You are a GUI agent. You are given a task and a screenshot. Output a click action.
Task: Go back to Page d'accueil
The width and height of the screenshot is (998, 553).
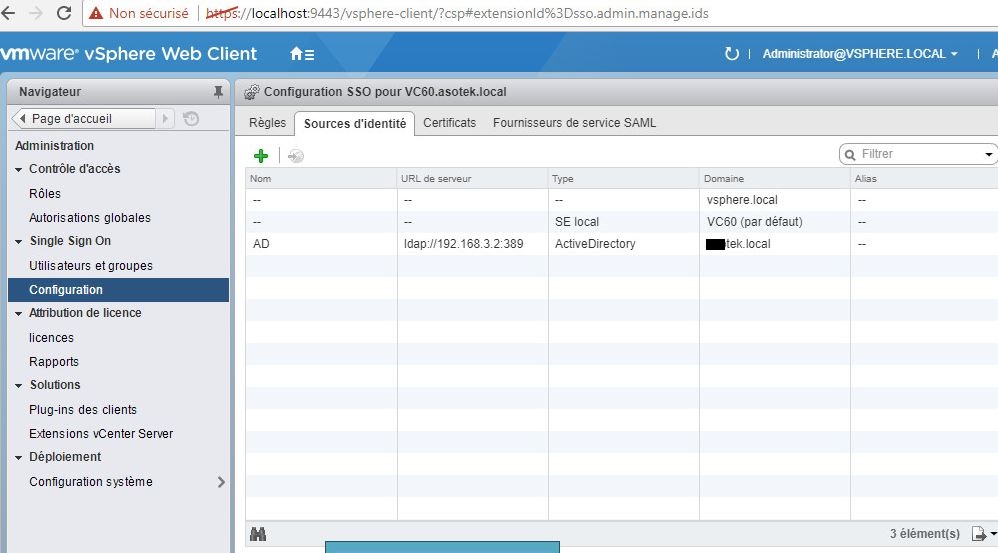click(x=83, y=118)
